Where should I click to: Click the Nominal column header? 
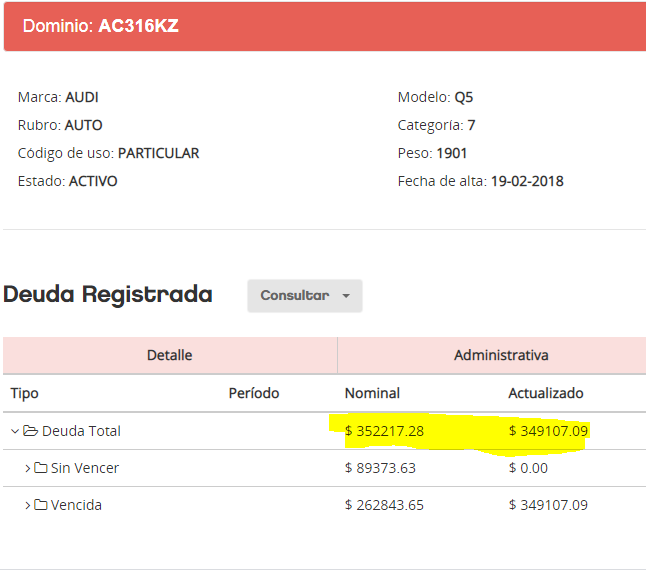(372, 393)
